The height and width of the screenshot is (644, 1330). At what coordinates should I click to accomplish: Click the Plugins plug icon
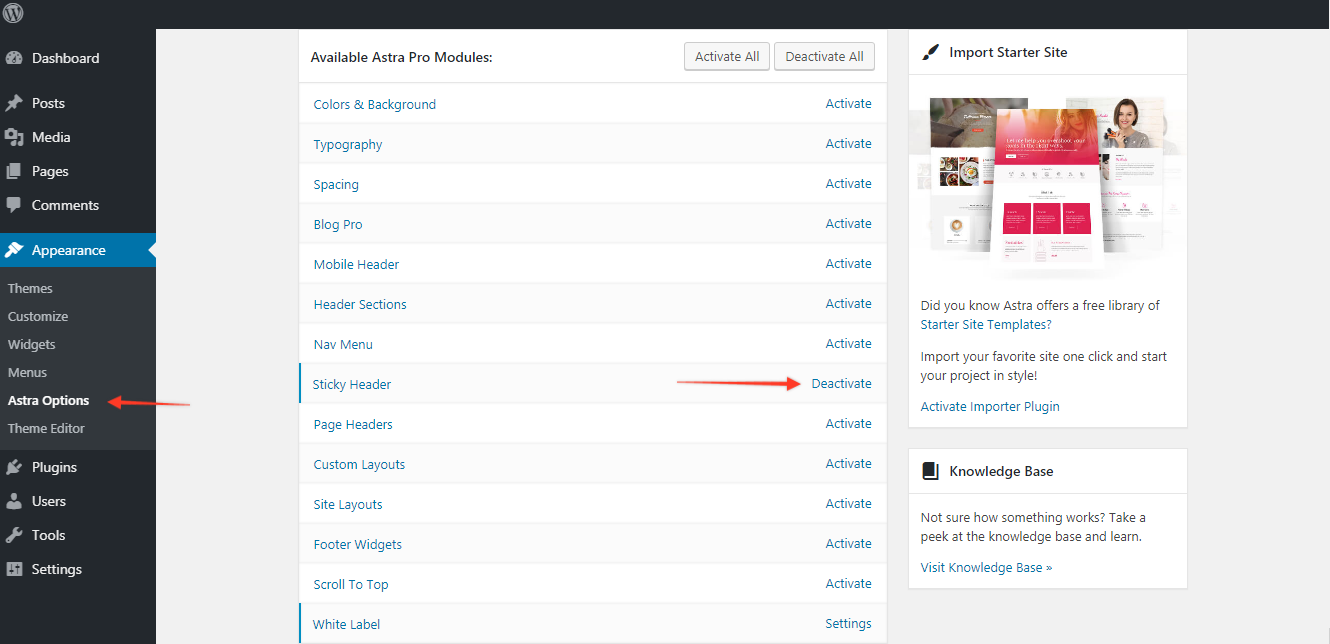tap(14, 467)
